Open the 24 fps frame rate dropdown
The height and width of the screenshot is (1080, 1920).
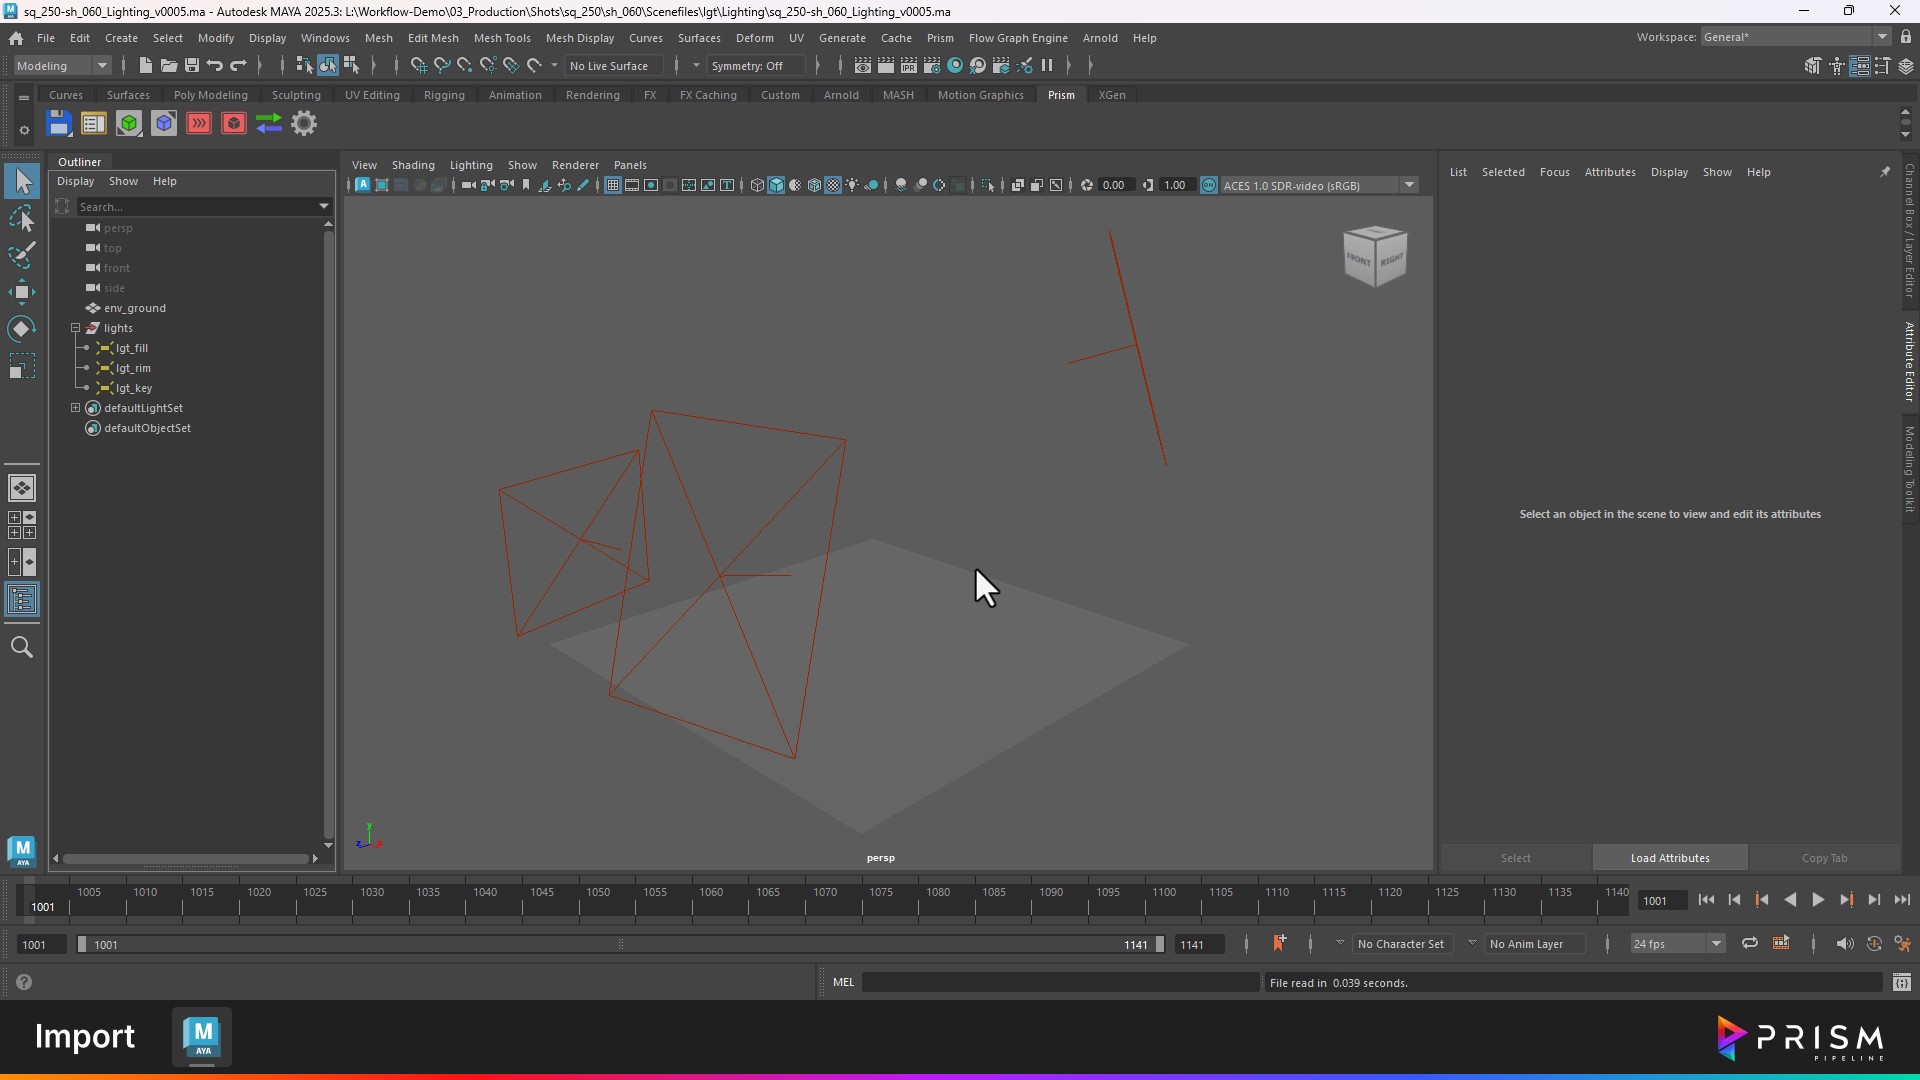pyautogui.click(x=1677, y=944)
